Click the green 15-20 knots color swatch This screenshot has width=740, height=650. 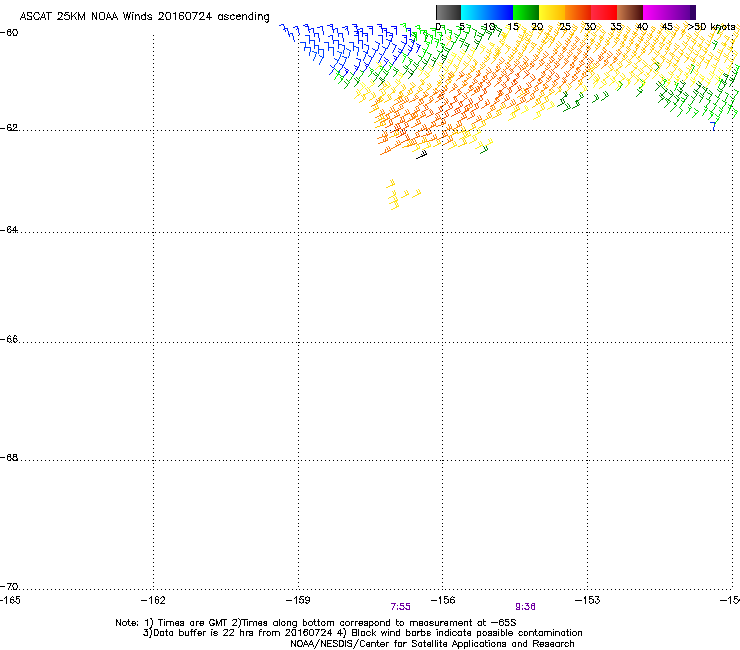click(x=526, y=12)
